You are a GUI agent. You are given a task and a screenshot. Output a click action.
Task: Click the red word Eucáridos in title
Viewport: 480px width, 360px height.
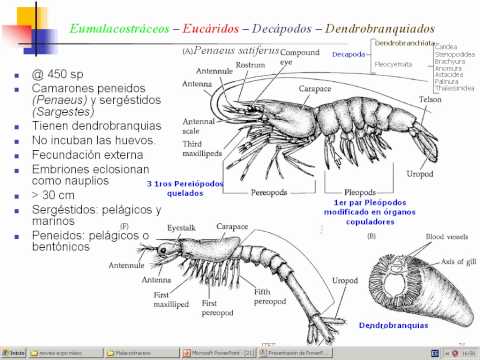point(211,29)
